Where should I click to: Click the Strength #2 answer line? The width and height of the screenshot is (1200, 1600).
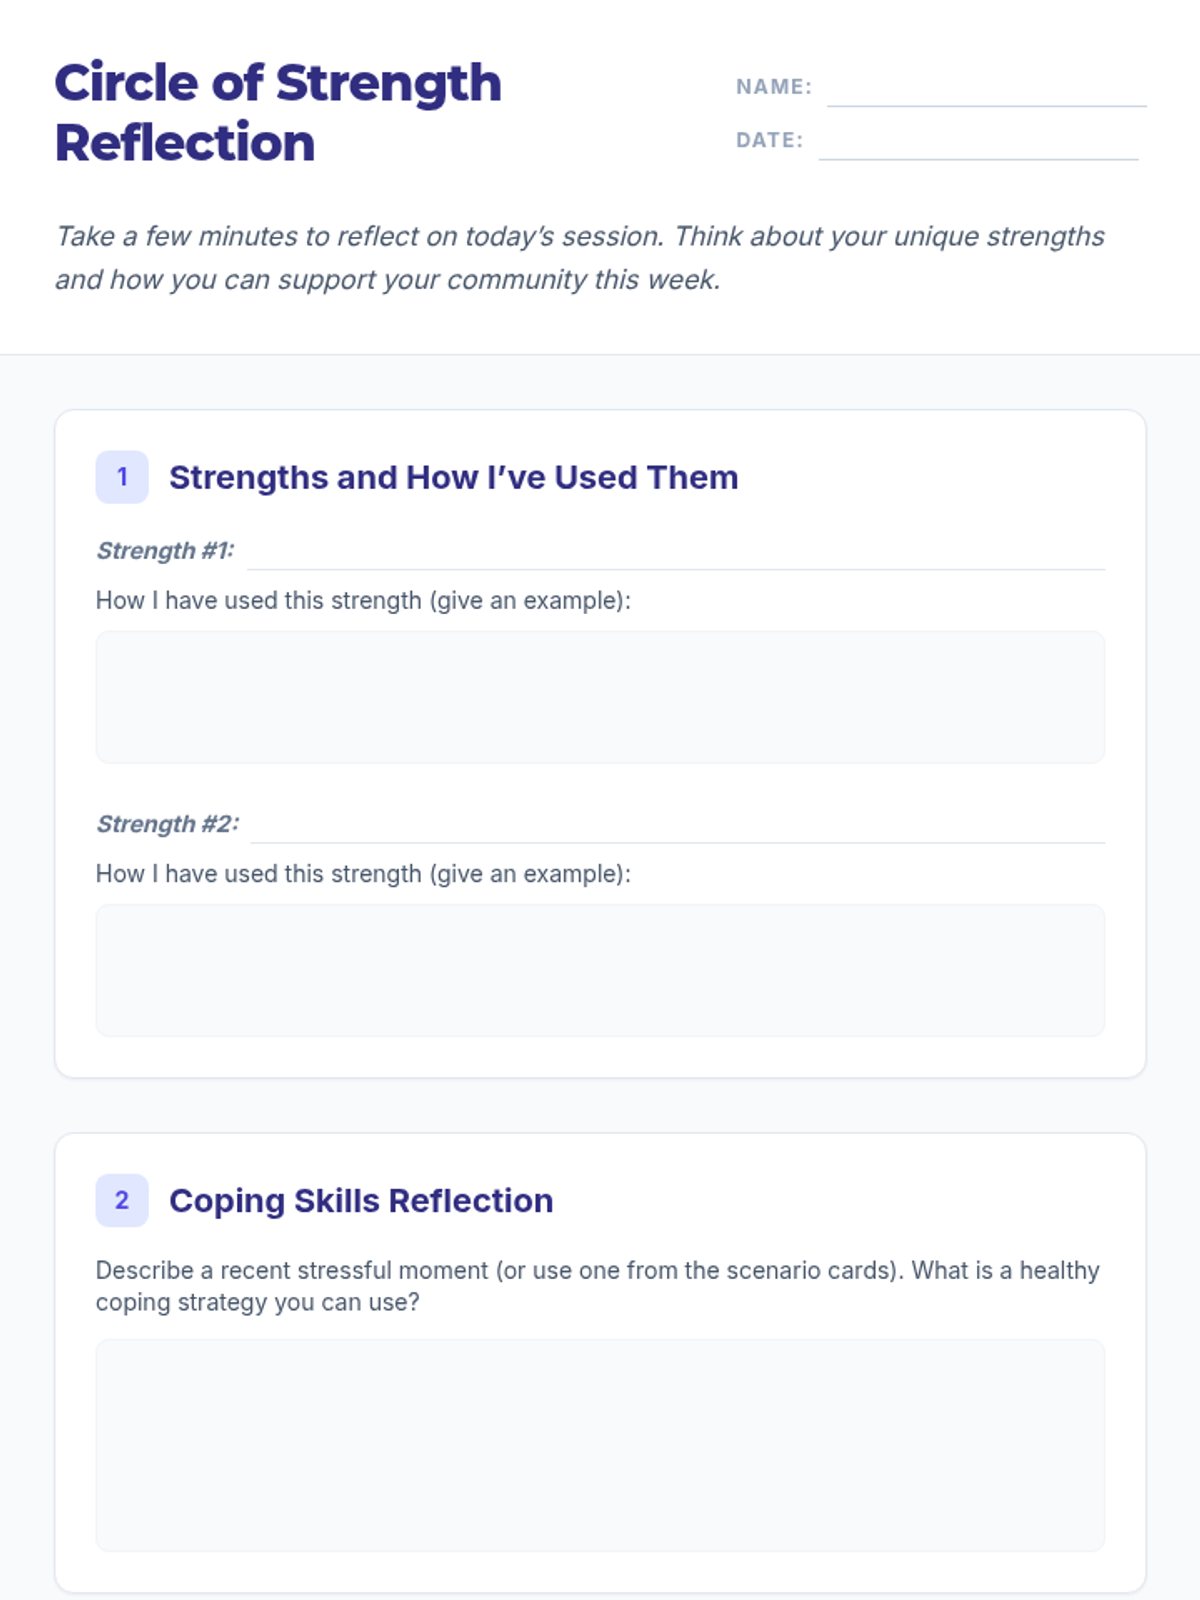tap(677, 827)
